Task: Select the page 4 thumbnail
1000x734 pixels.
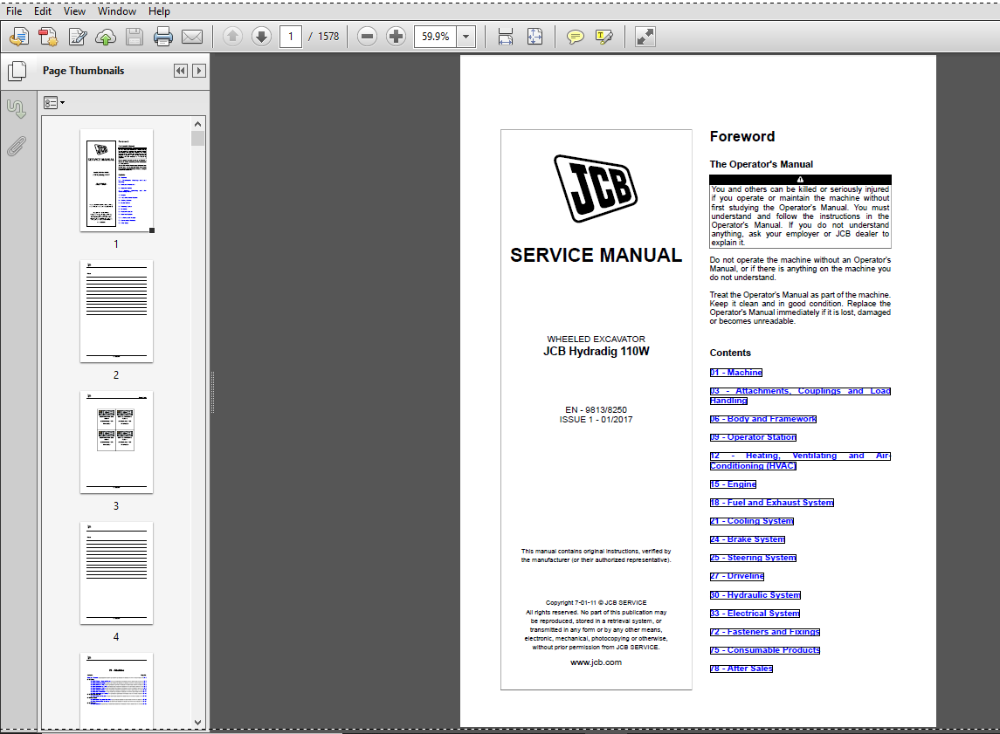Action: 117,573
